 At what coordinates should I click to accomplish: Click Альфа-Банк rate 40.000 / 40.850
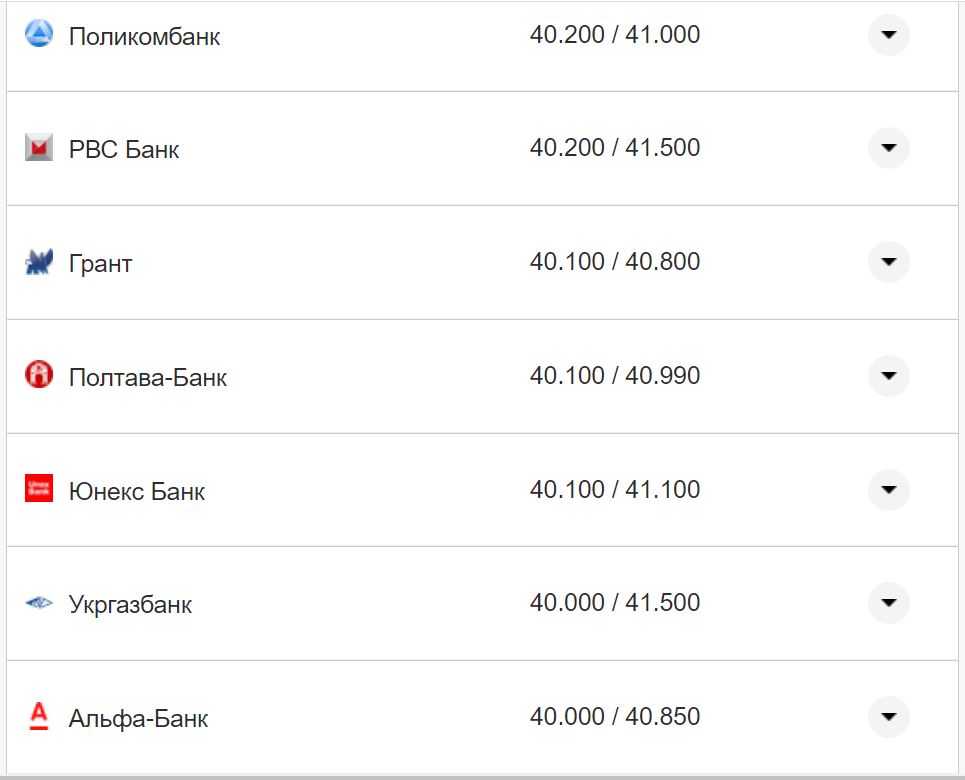[615, 717]
